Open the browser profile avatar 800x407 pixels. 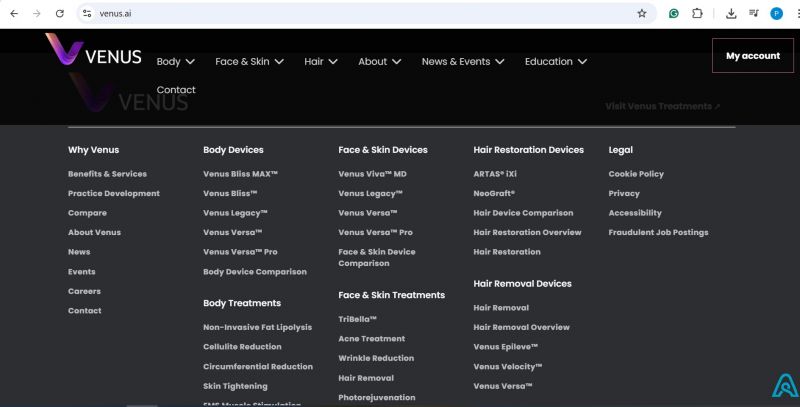pos(777,14)
